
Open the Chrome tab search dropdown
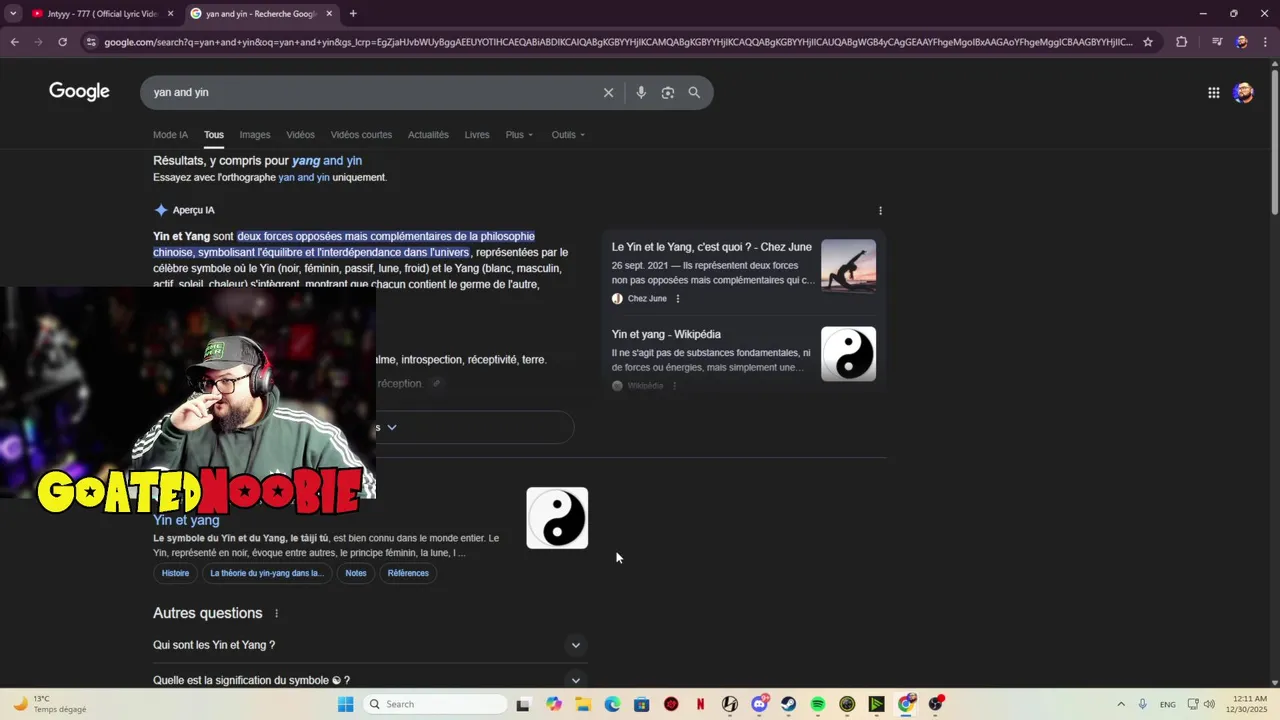point(13,13)
